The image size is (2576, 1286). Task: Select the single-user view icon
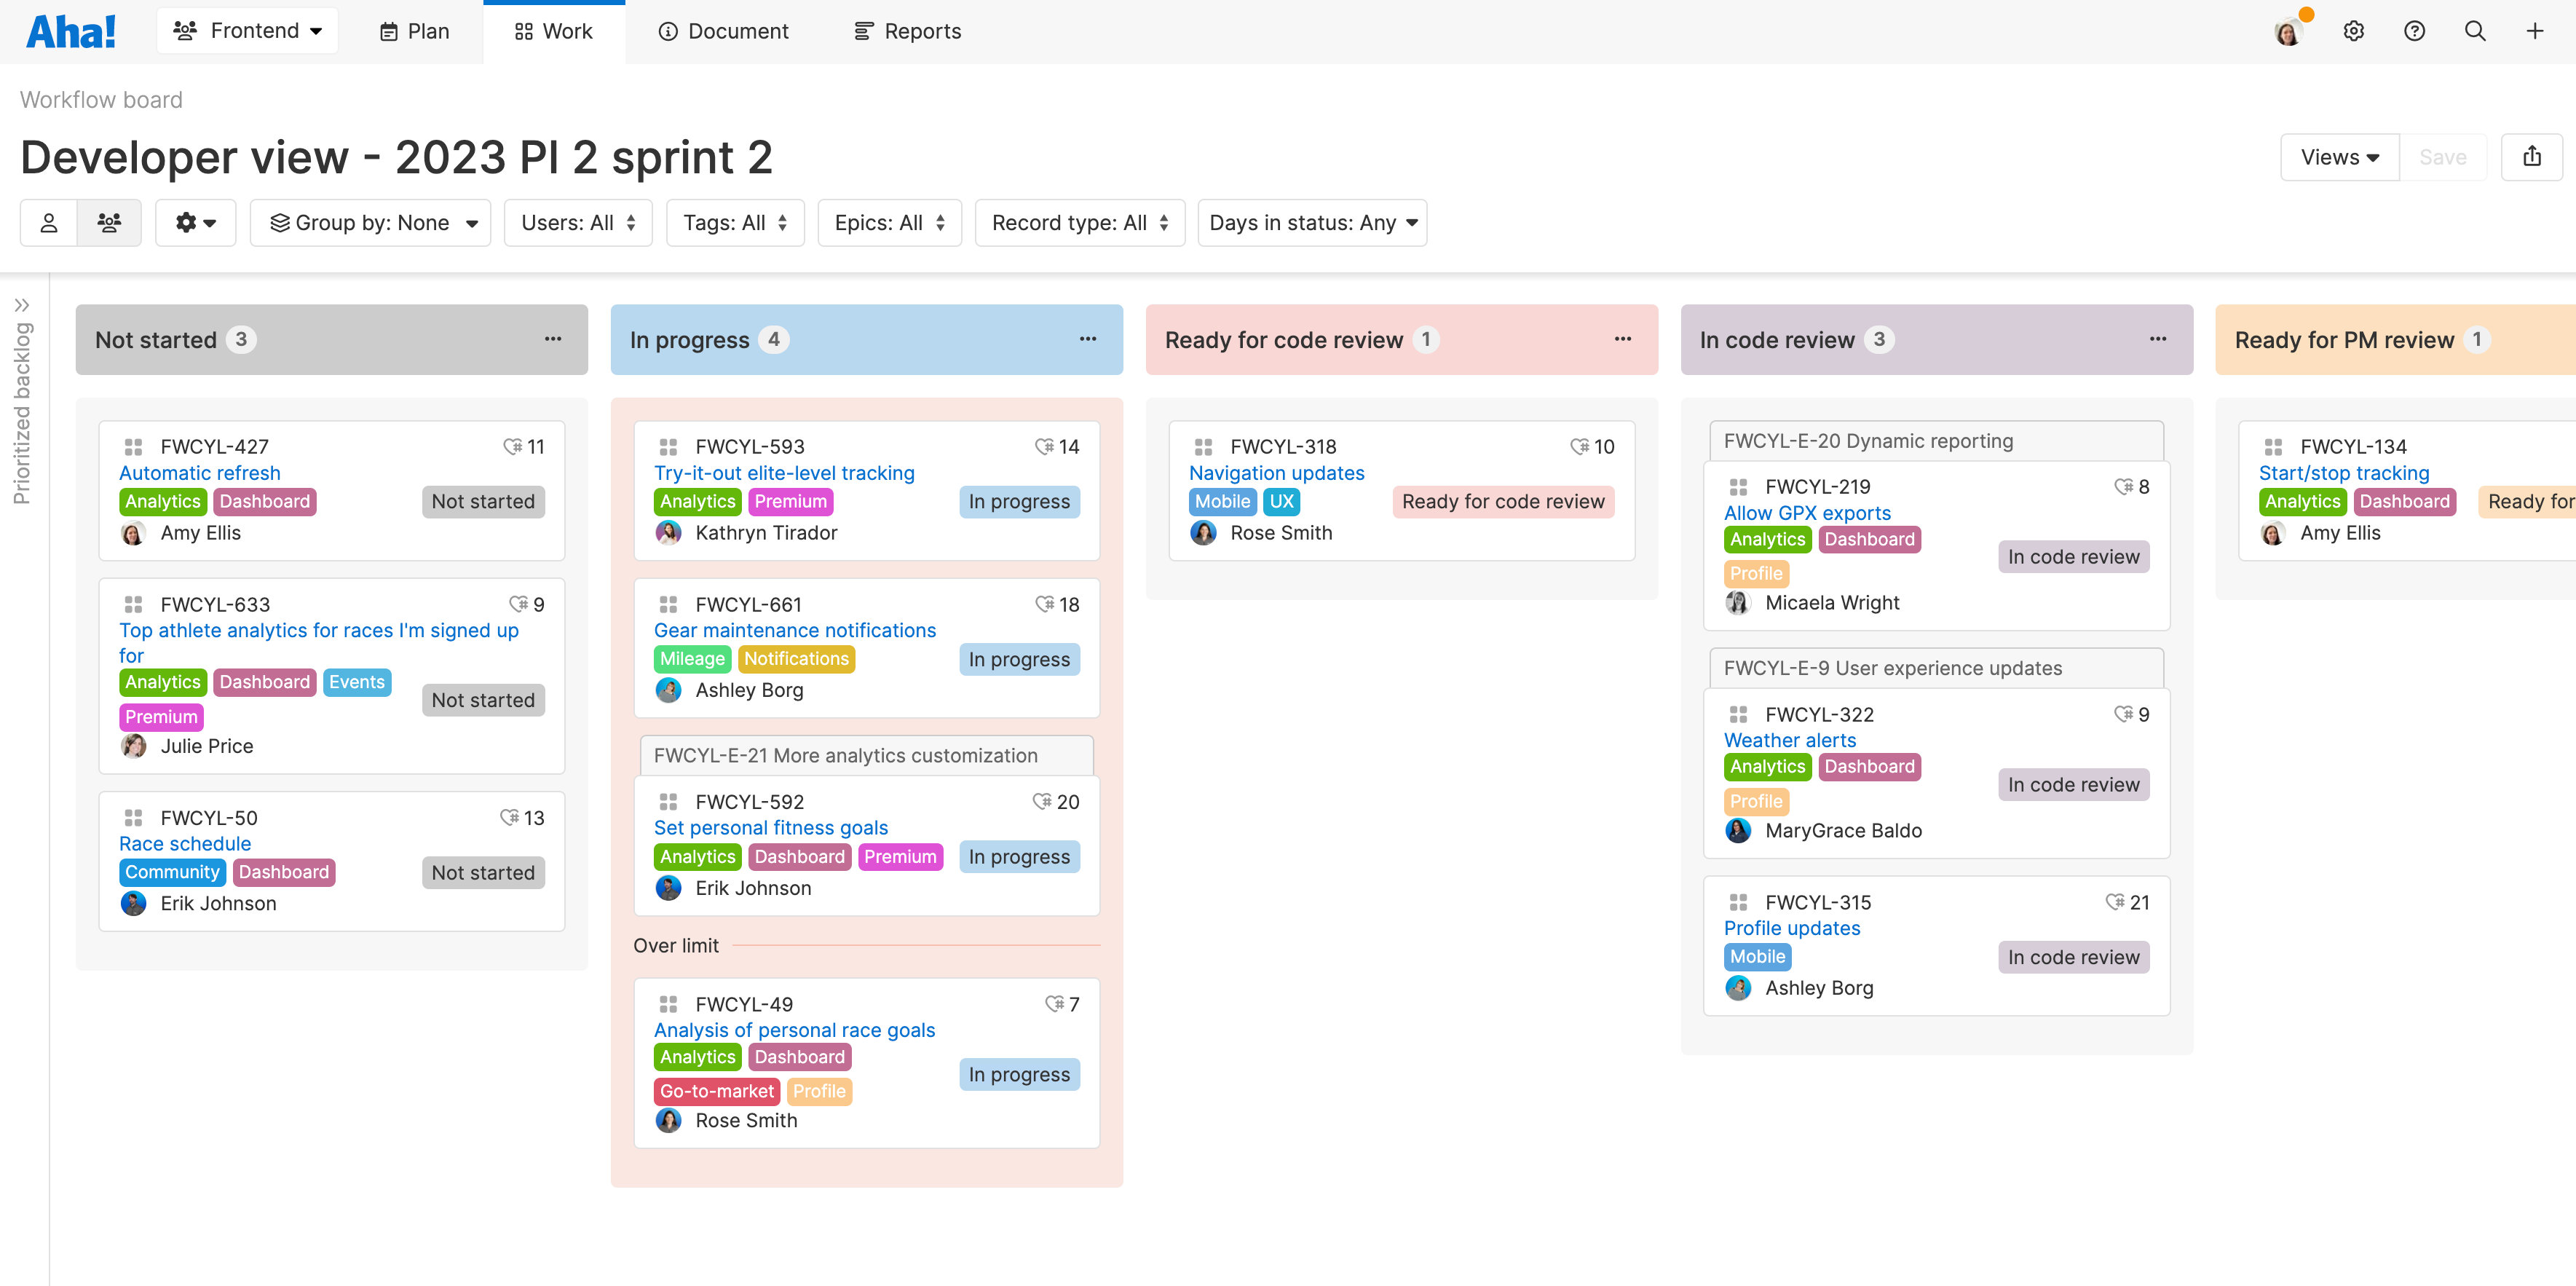click(x=48, y=222)
